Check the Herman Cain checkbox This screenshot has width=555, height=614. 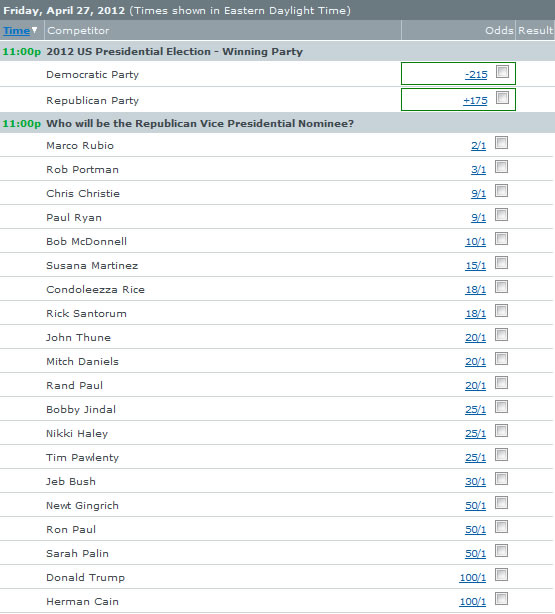[x=501, y=598]
